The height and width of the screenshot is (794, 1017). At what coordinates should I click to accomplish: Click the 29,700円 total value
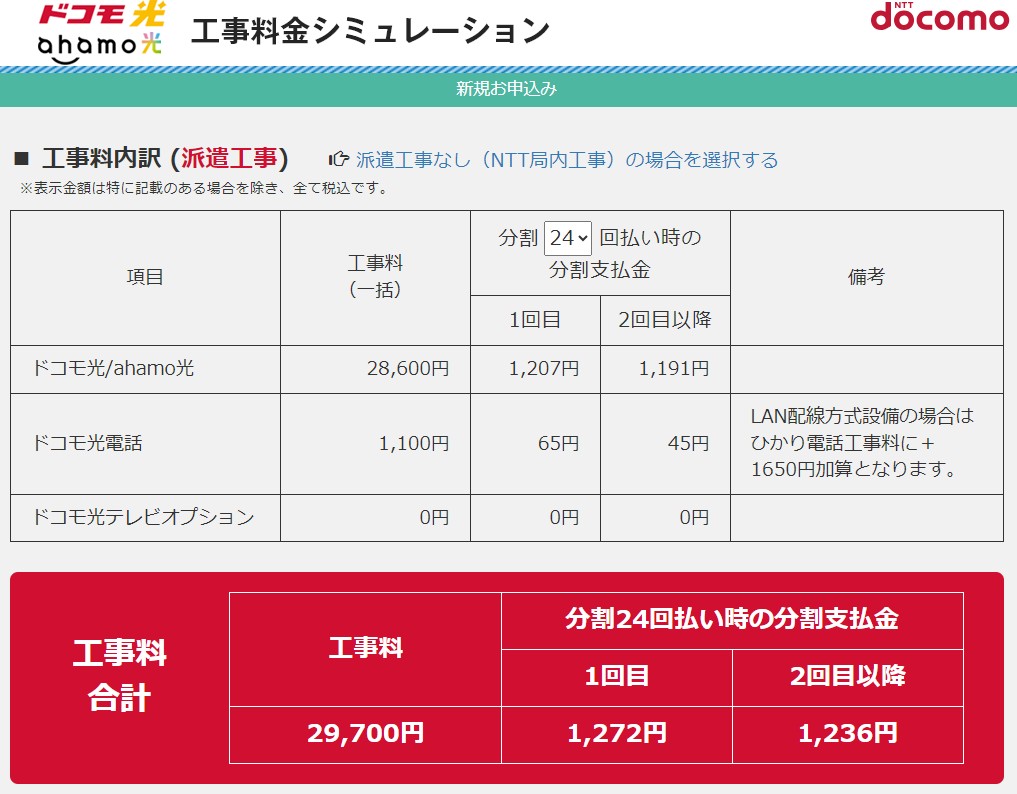click(365, 733)
